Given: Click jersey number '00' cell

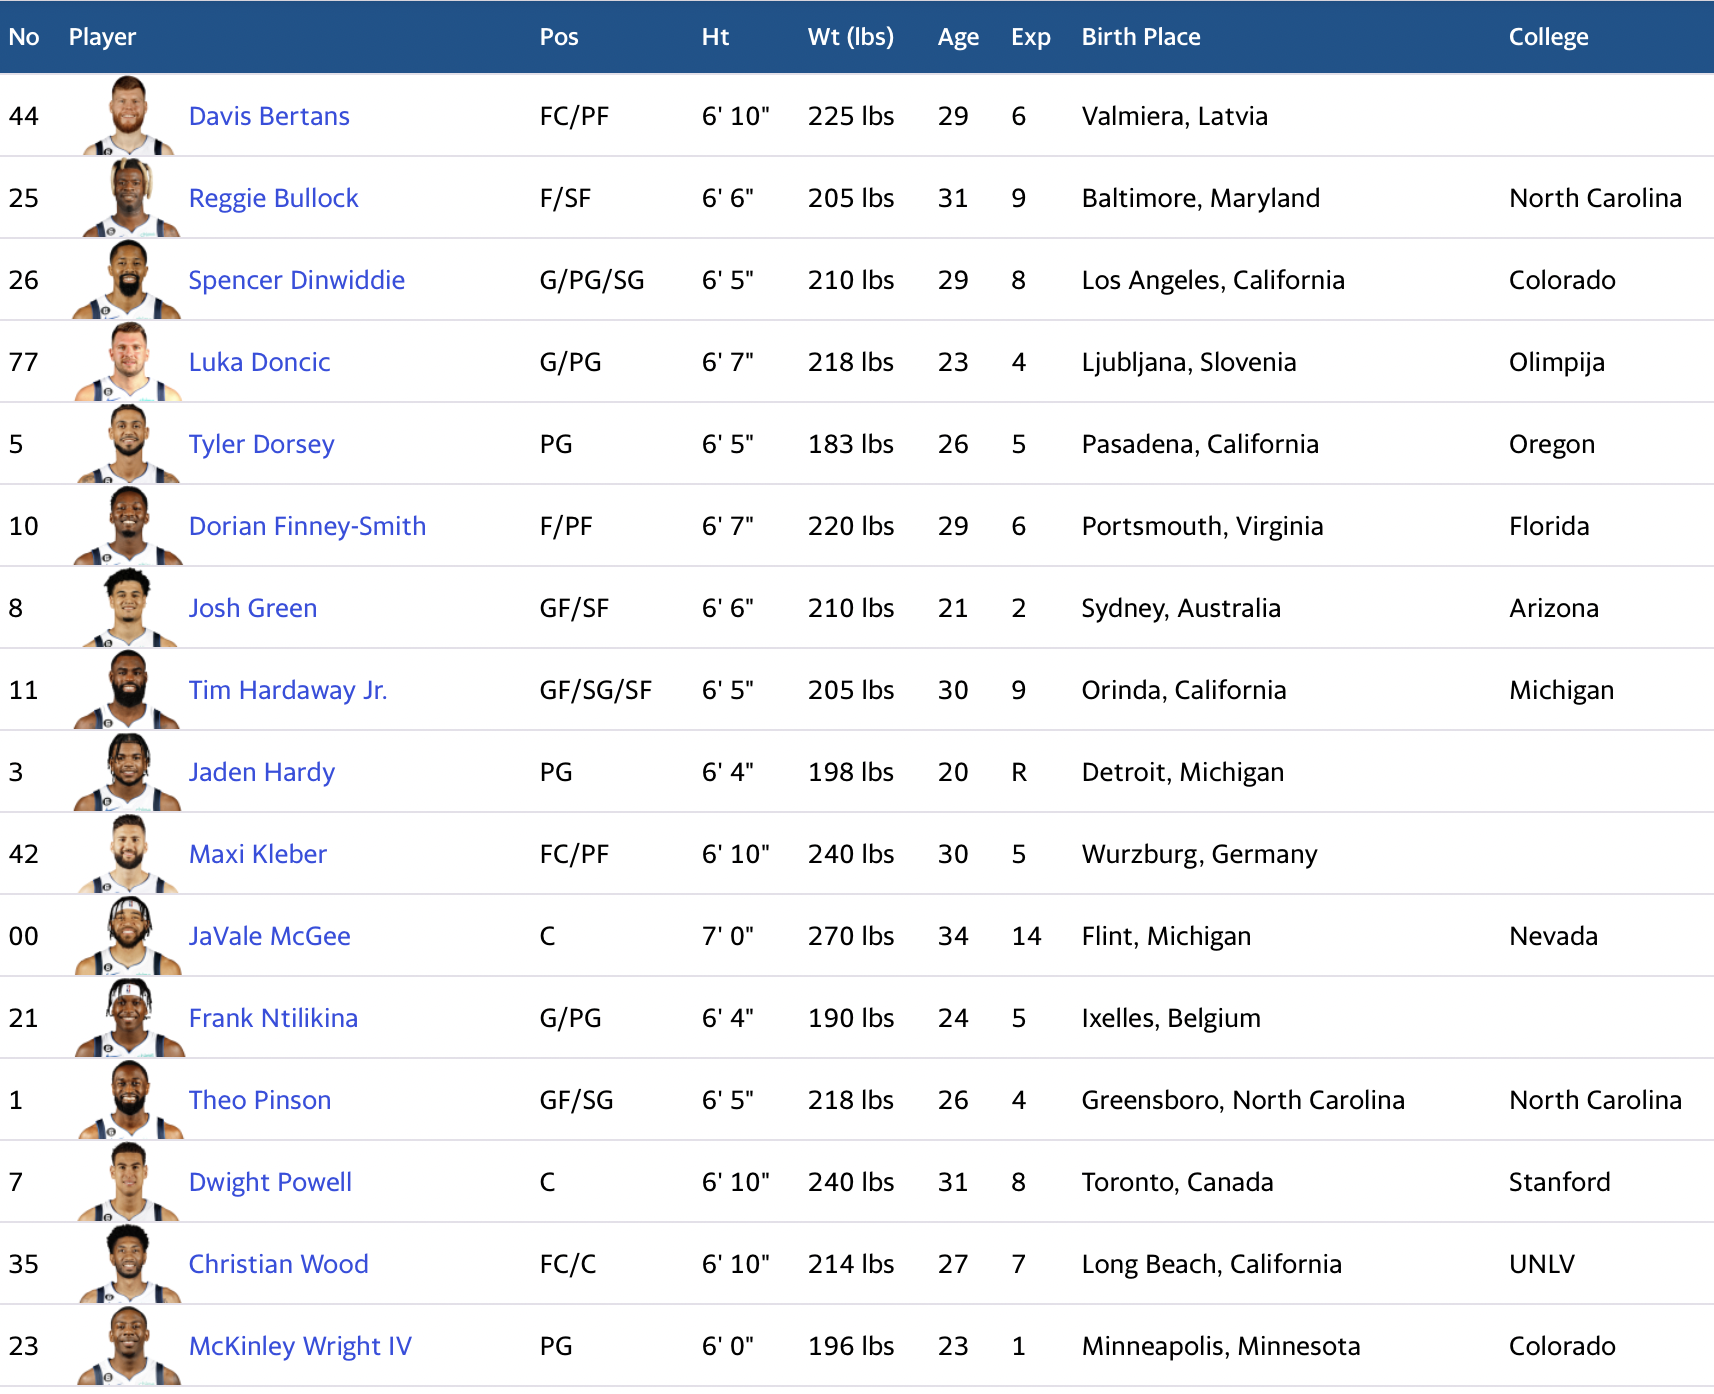Looking at the screenshot, I should [x=24, y=936].
